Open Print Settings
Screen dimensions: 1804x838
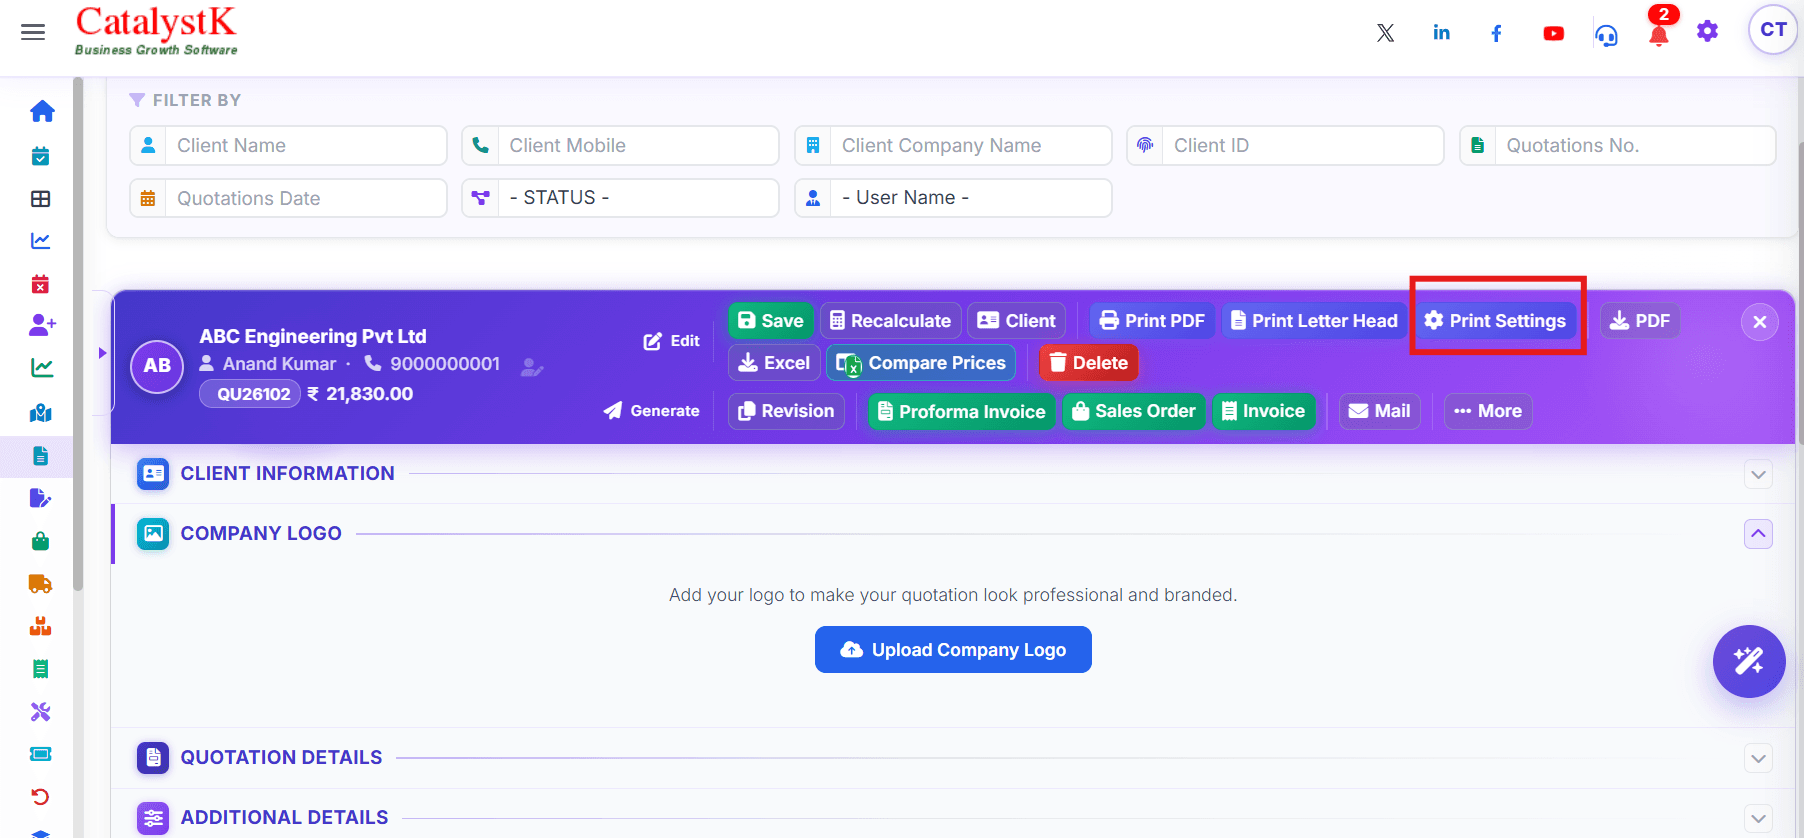pyautogui.click(x=1495, y=321)
